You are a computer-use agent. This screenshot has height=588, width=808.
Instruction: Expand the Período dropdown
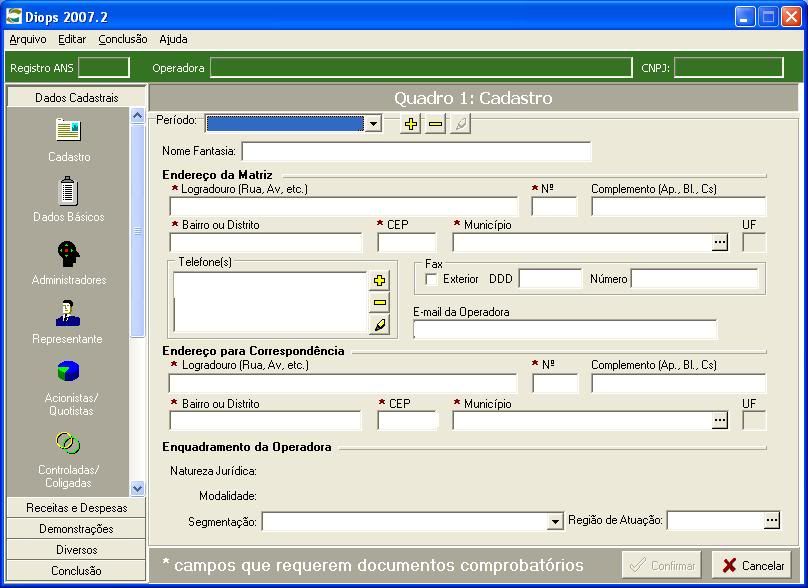tap(373, 124)
